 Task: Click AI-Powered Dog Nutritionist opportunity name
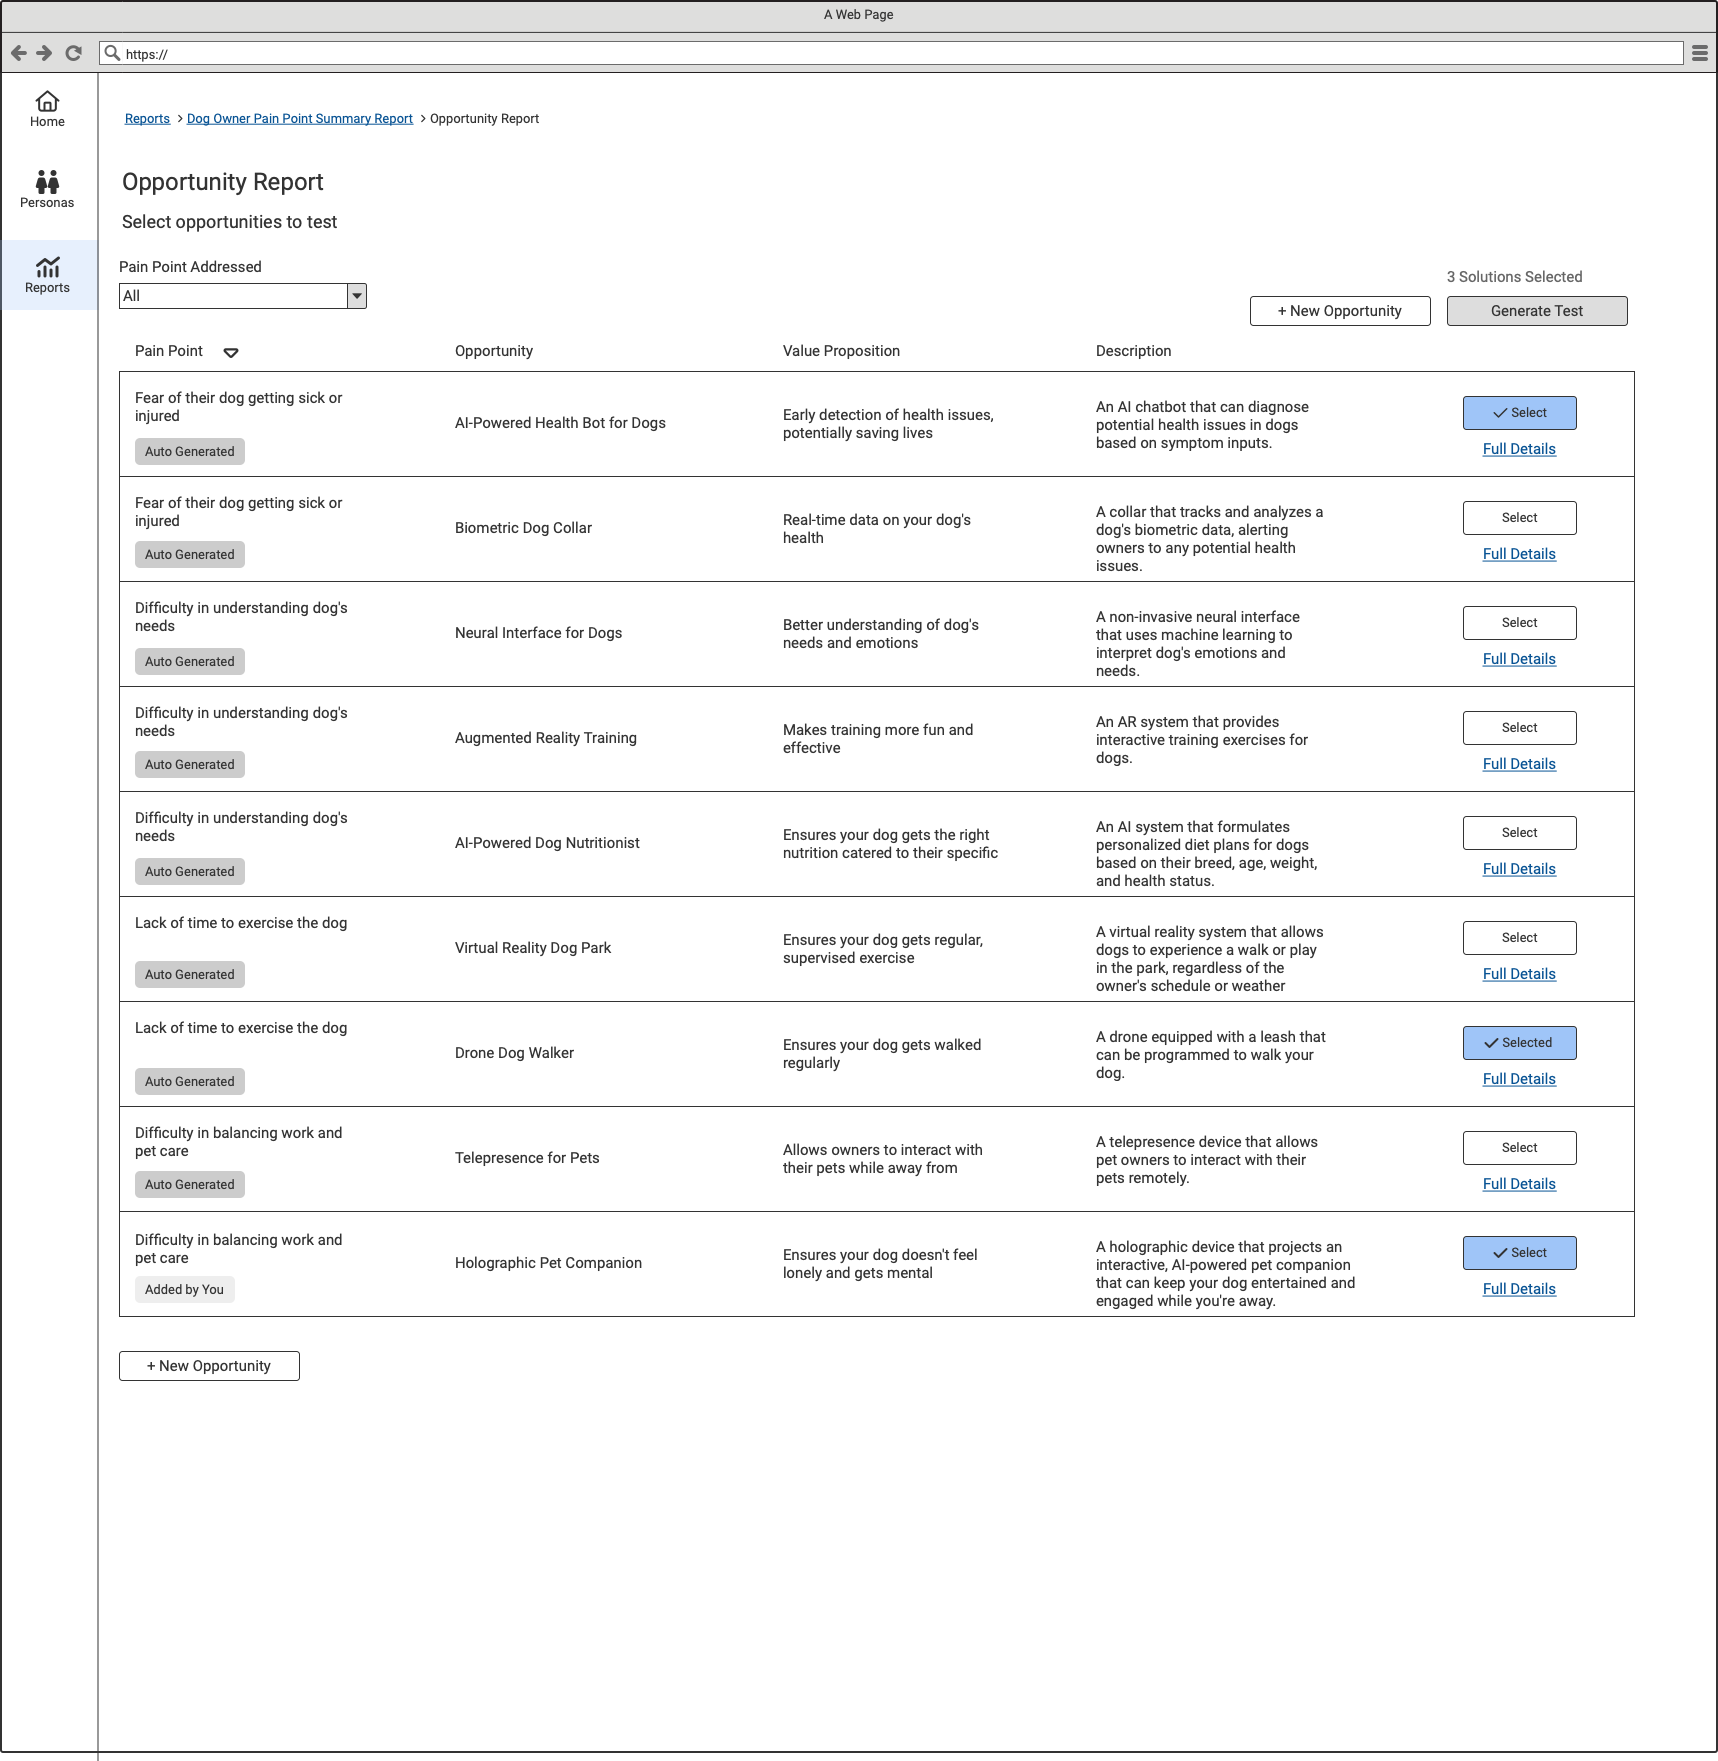coord(547,843)
